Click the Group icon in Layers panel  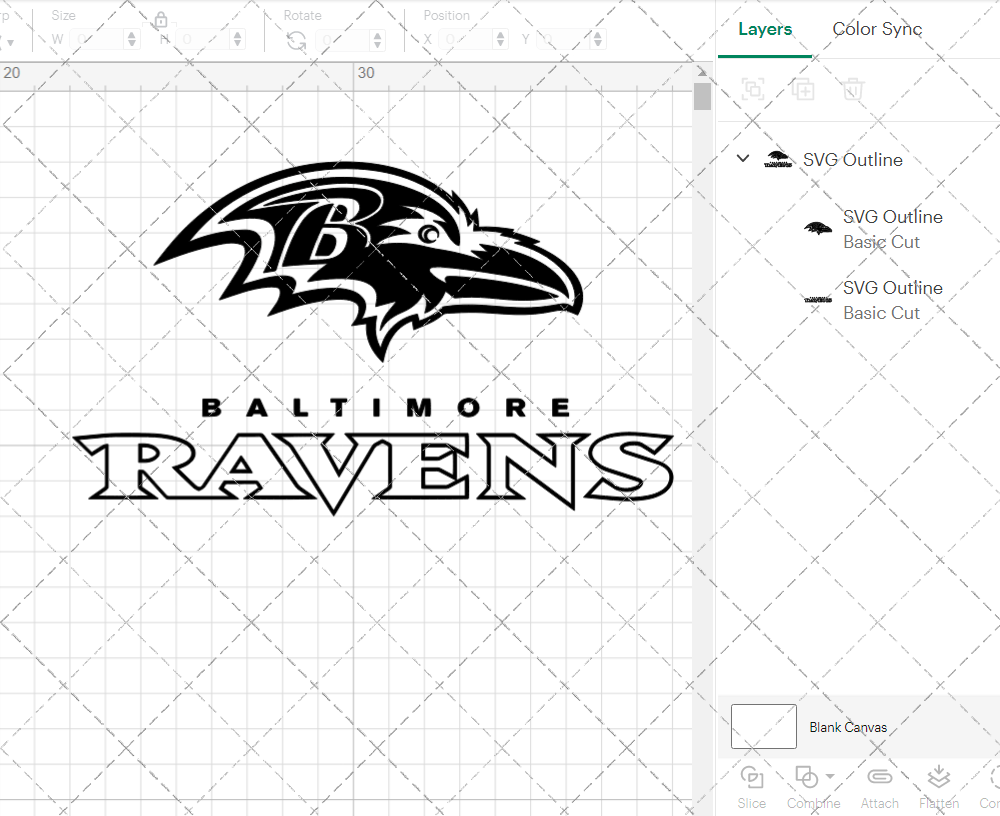(x=752, y=89)
